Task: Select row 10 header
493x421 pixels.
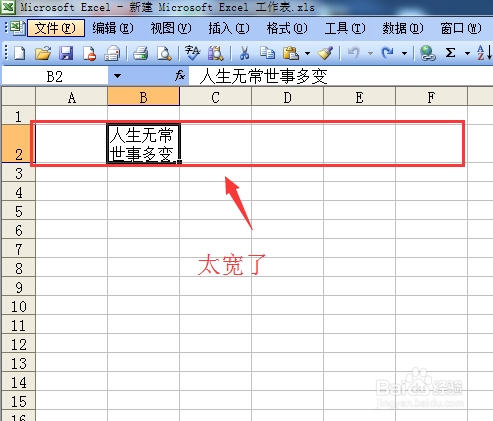Action: point(18,306)
